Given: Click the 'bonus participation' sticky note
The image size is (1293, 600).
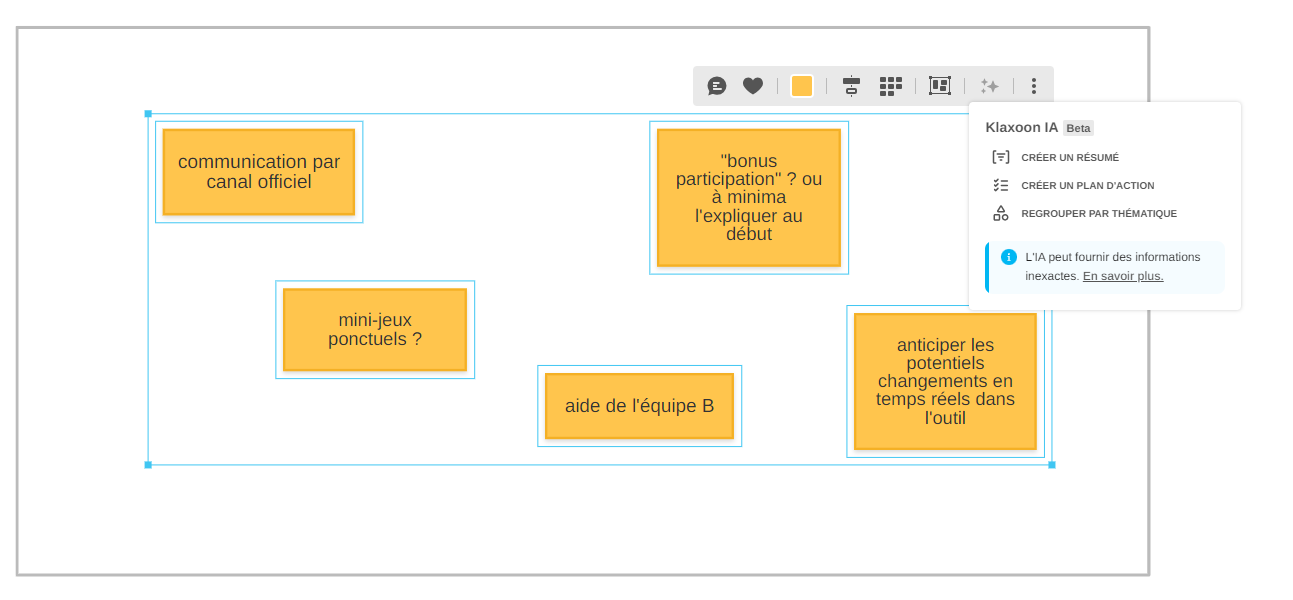Looking at the screenshot, I should [x=749, y=198].
